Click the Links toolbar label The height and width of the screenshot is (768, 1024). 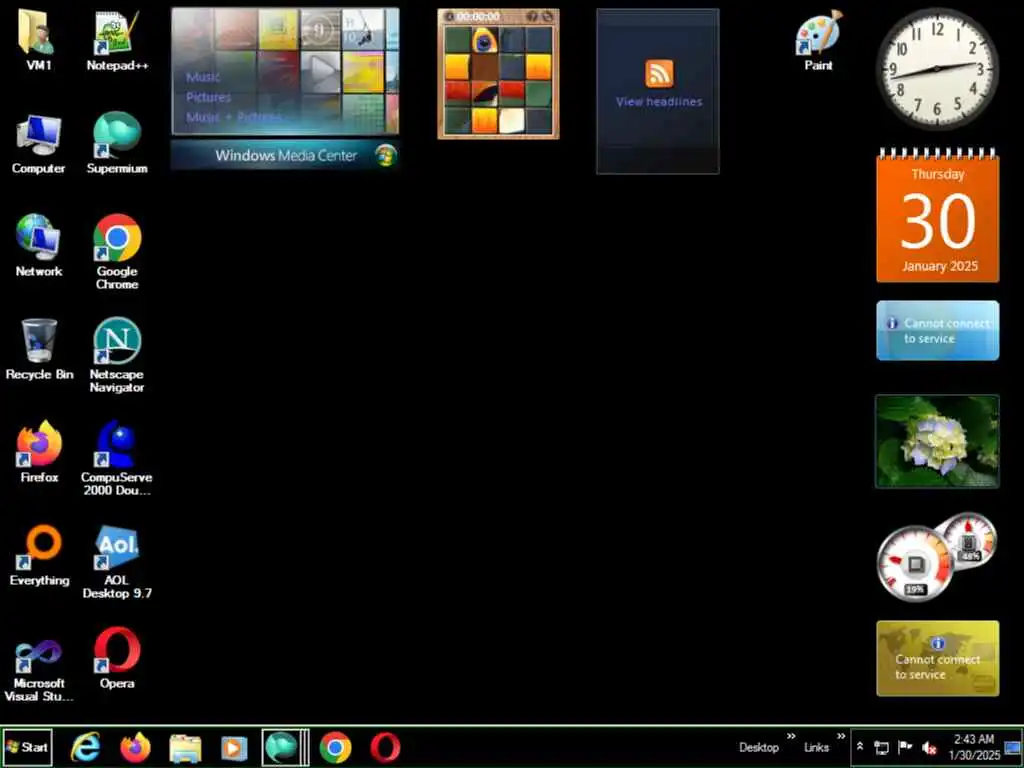816,748
